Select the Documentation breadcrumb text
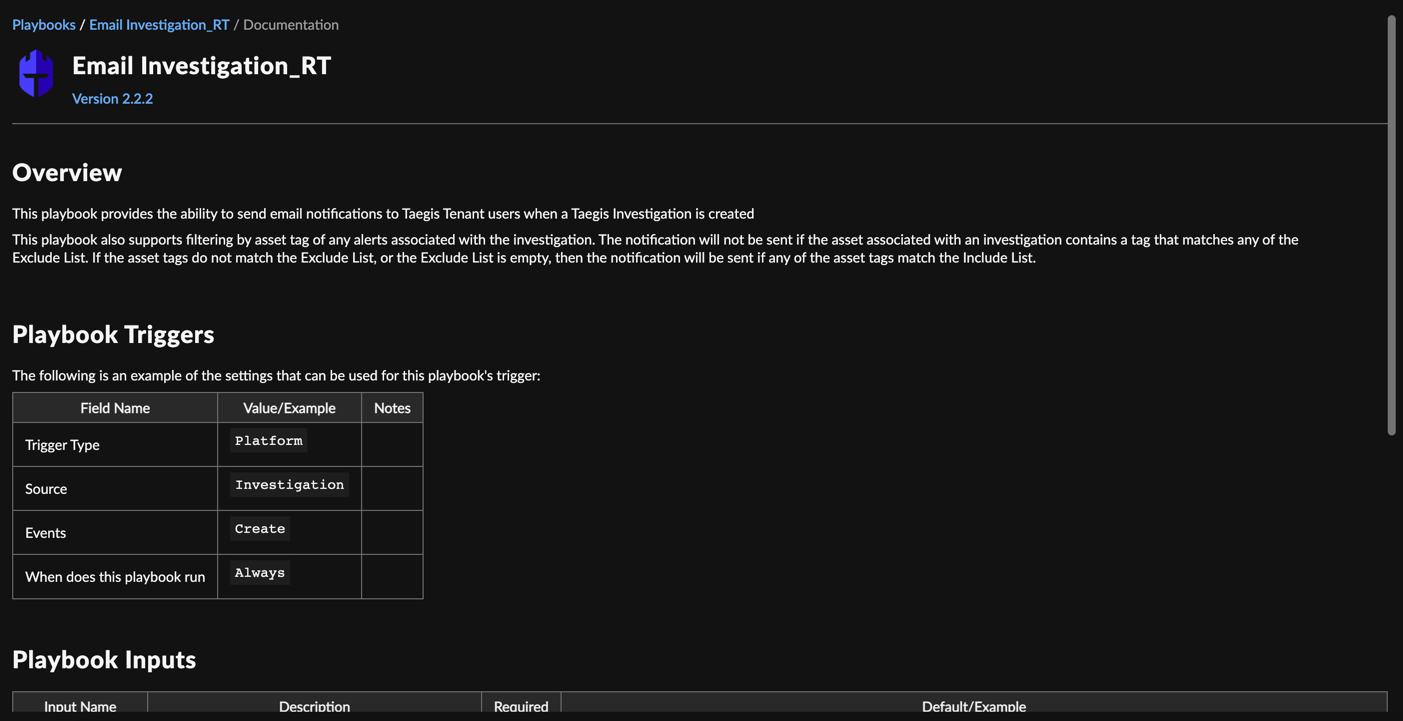 click(291, 24)
